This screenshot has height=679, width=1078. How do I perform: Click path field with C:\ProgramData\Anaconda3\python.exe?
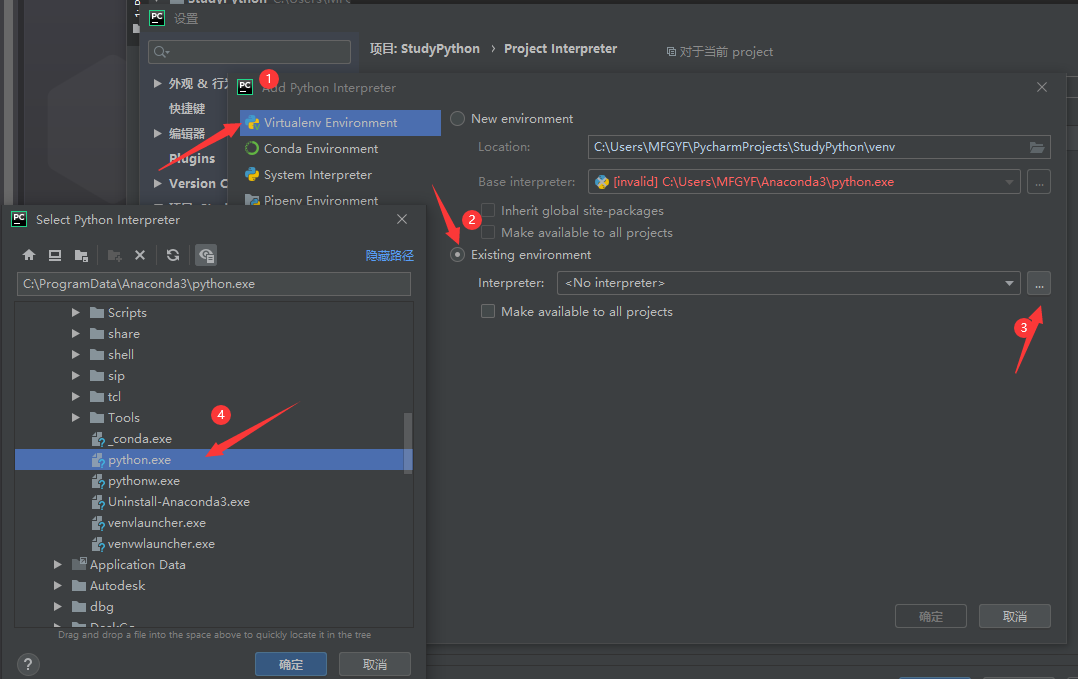[214, 284]
